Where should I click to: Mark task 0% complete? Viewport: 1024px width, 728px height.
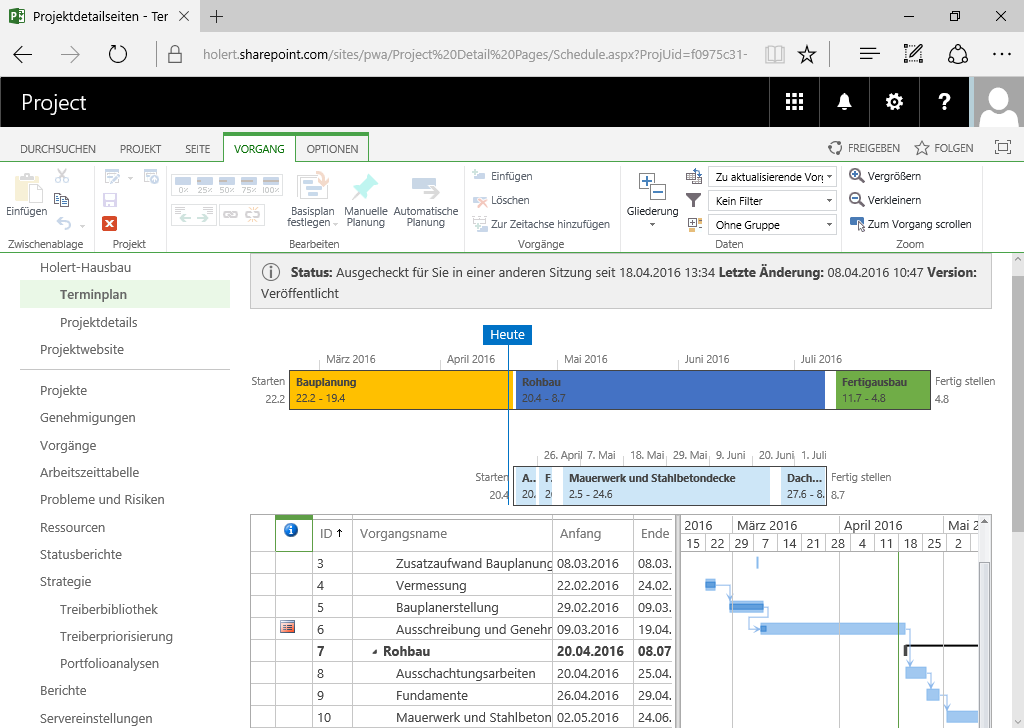[184, 185]
